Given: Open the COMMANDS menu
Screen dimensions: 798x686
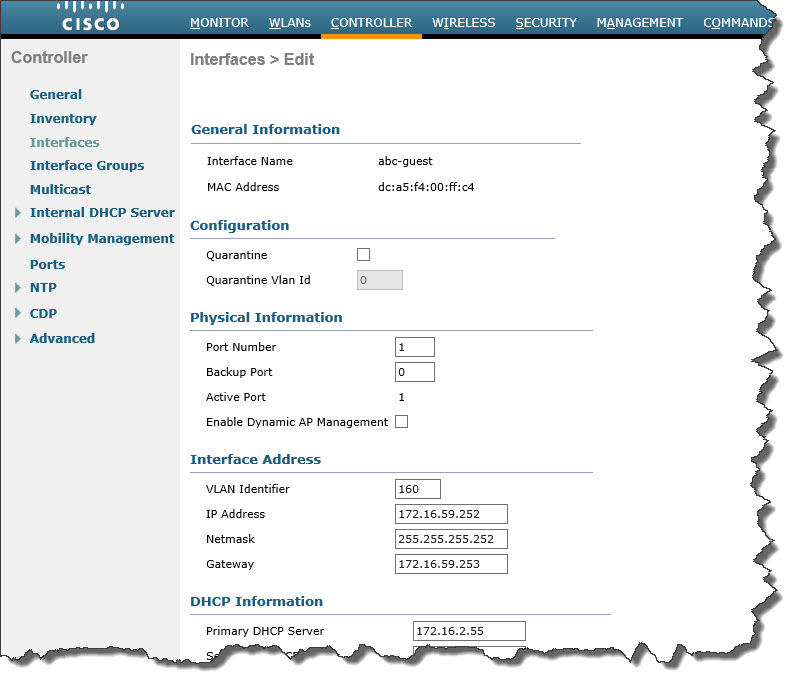Looking at the screenshot, I should pos(738,23).
